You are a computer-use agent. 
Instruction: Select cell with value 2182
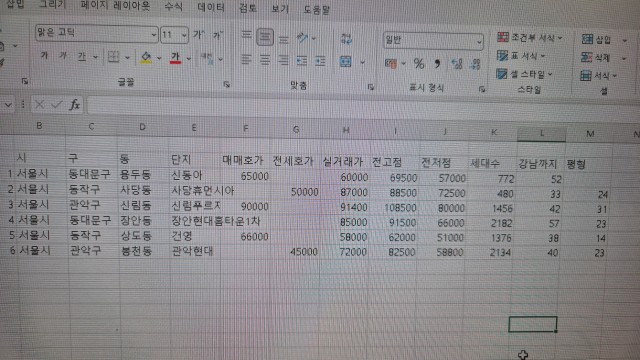pos(490,223)
